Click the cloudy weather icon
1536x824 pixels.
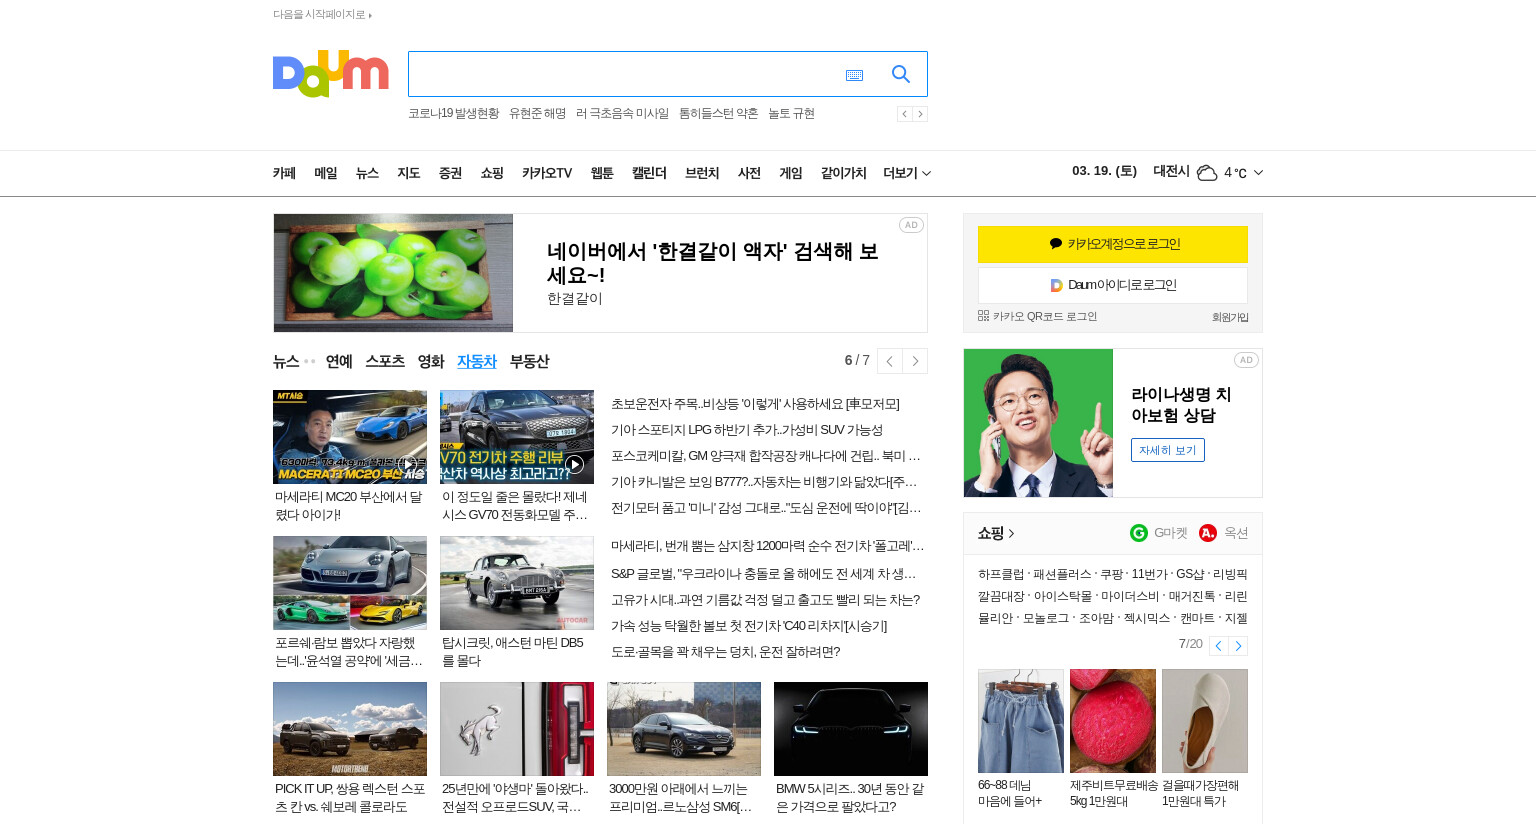click(1207, 173)
